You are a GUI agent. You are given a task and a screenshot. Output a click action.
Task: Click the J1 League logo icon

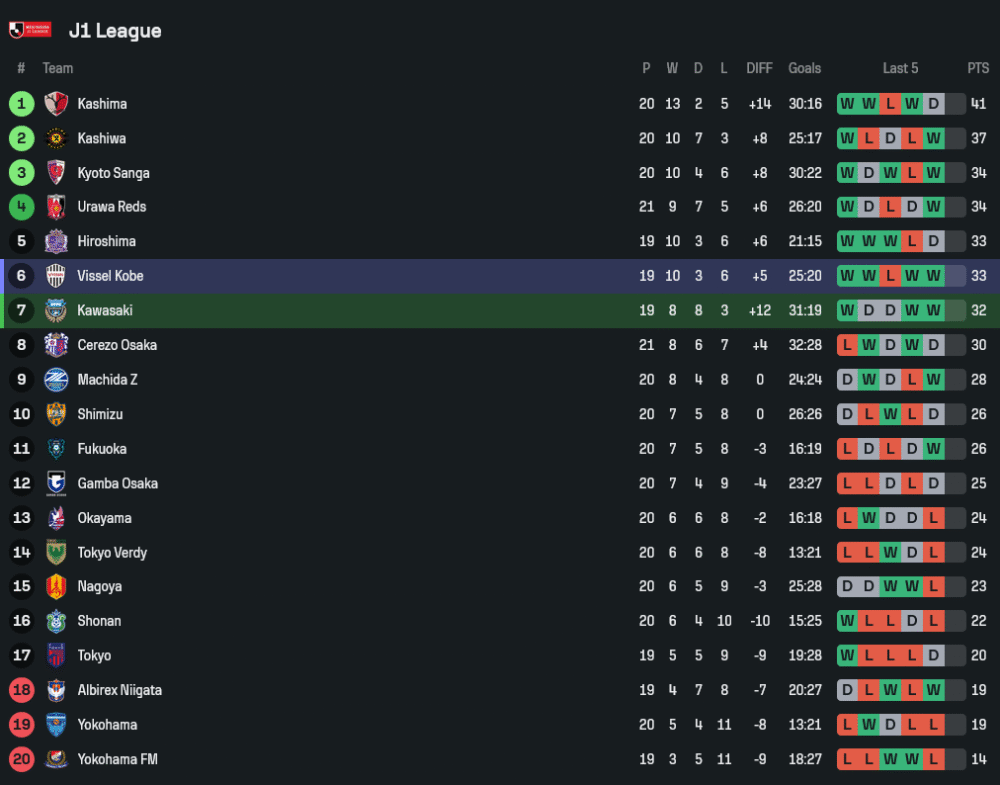[x=29, y=31]
